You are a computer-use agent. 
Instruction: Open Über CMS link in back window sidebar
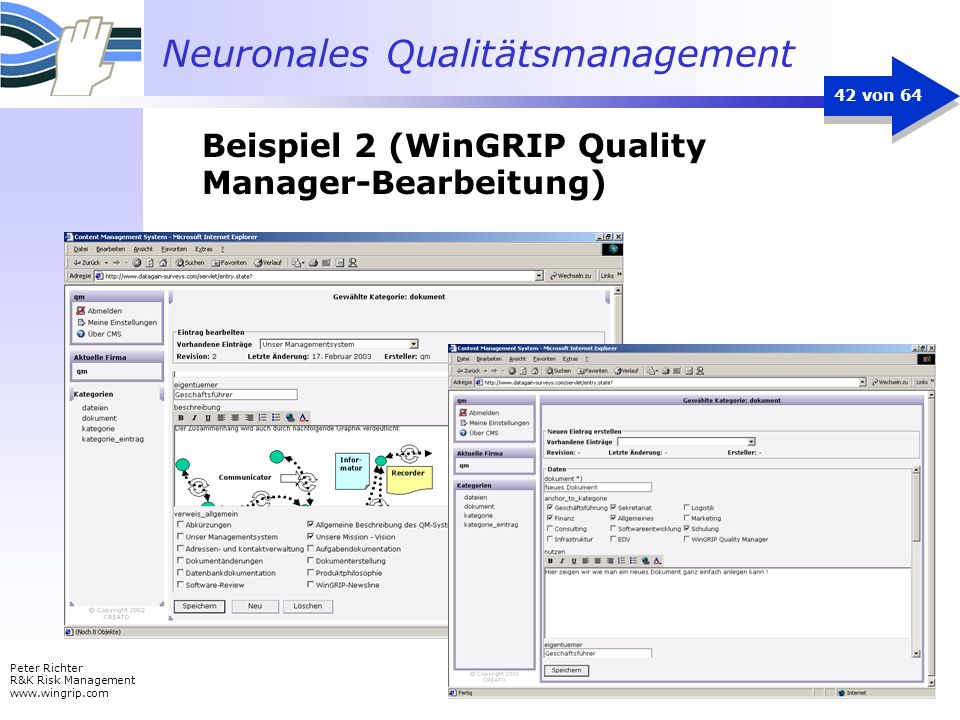104,334
